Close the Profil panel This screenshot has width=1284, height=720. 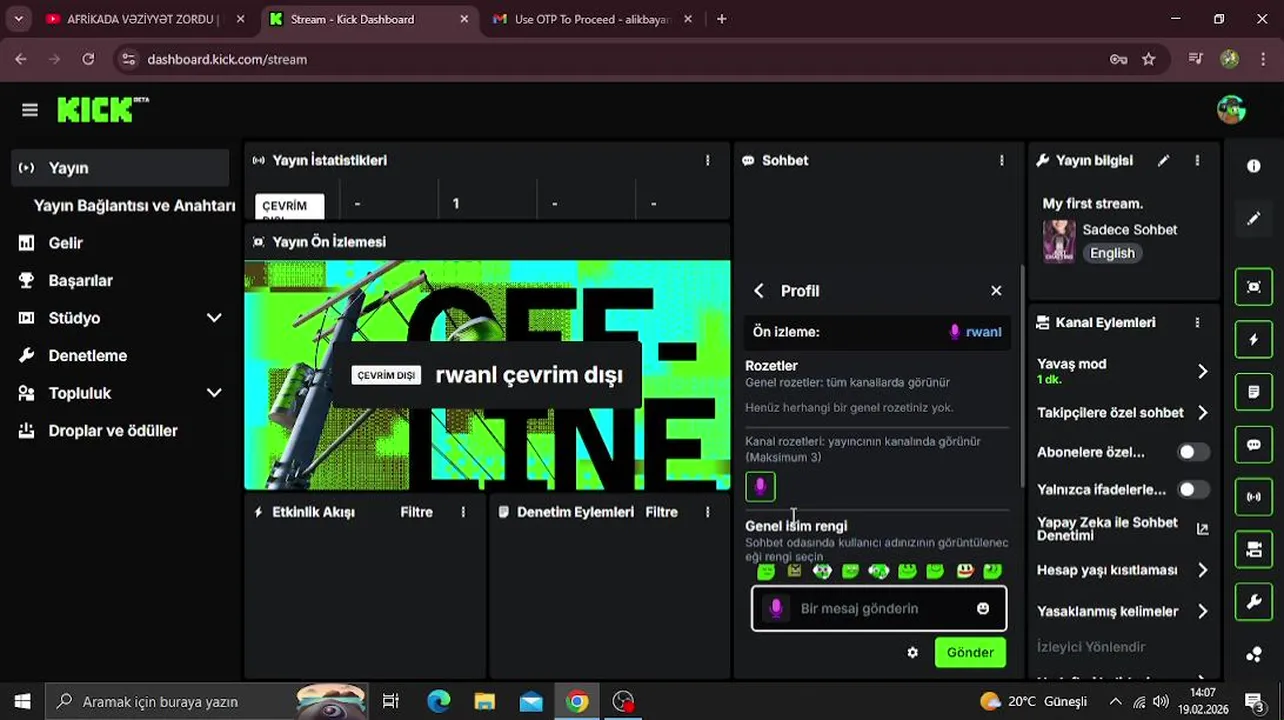(x=996, y=291)
